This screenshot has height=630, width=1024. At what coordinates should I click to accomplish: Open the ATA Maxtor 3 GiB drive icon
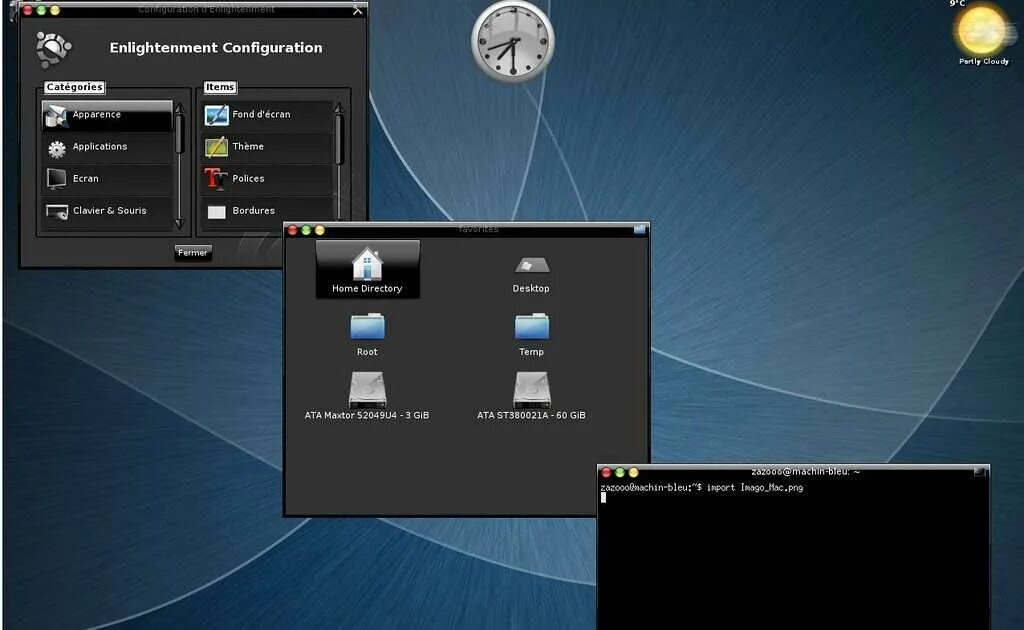click(x=367, y=389)
